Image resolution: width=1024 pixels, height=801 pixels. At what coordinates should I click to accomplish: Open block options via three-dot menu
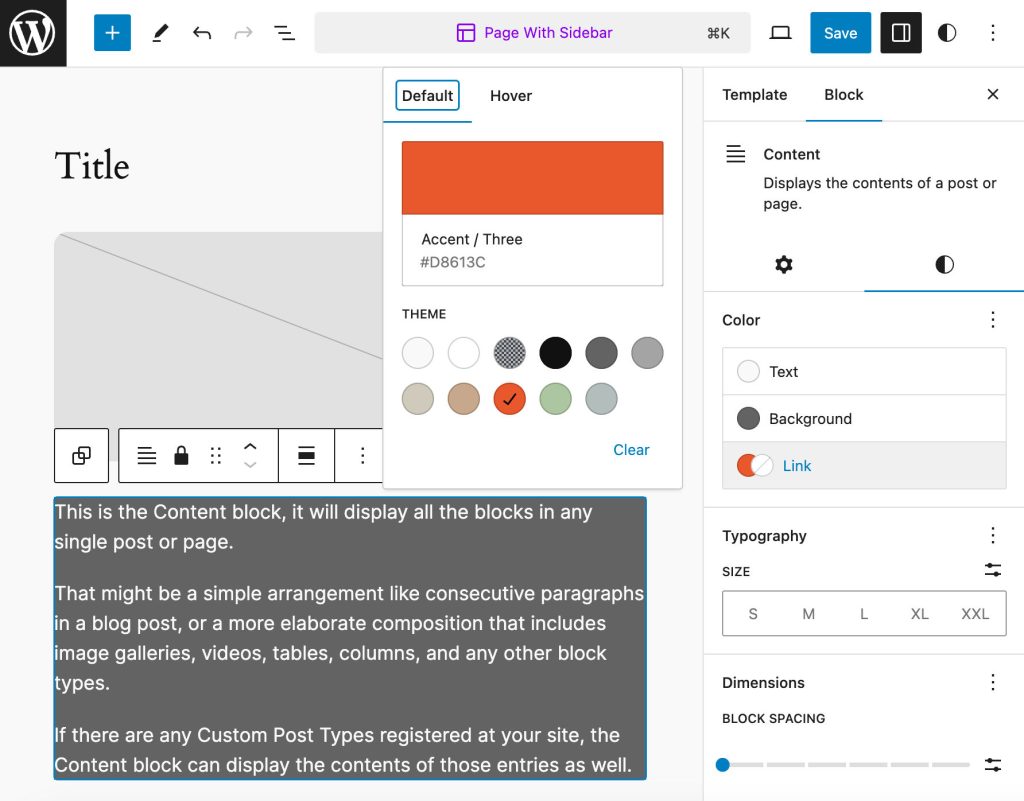[361, 455]
